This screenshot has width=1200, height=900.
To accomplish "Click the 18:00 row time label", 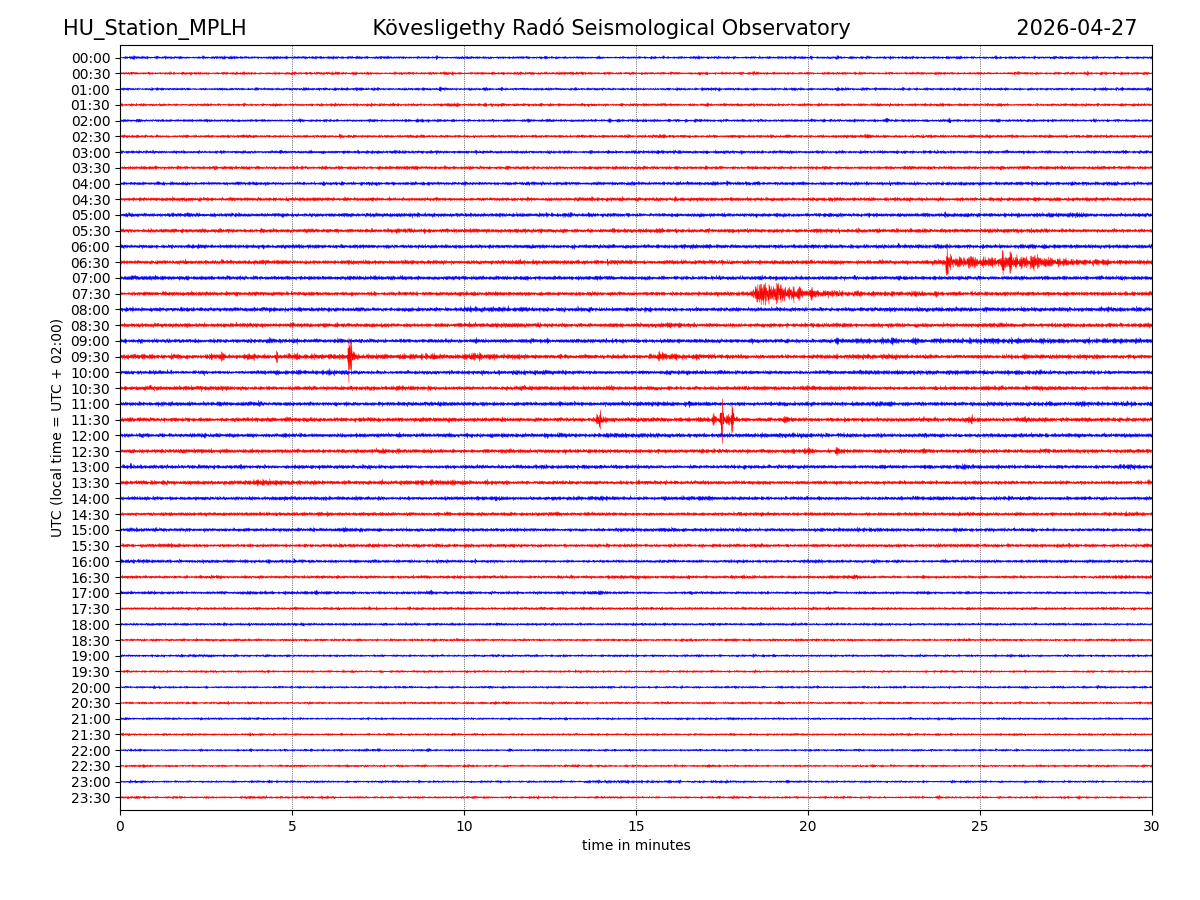I will click(91, 625).
